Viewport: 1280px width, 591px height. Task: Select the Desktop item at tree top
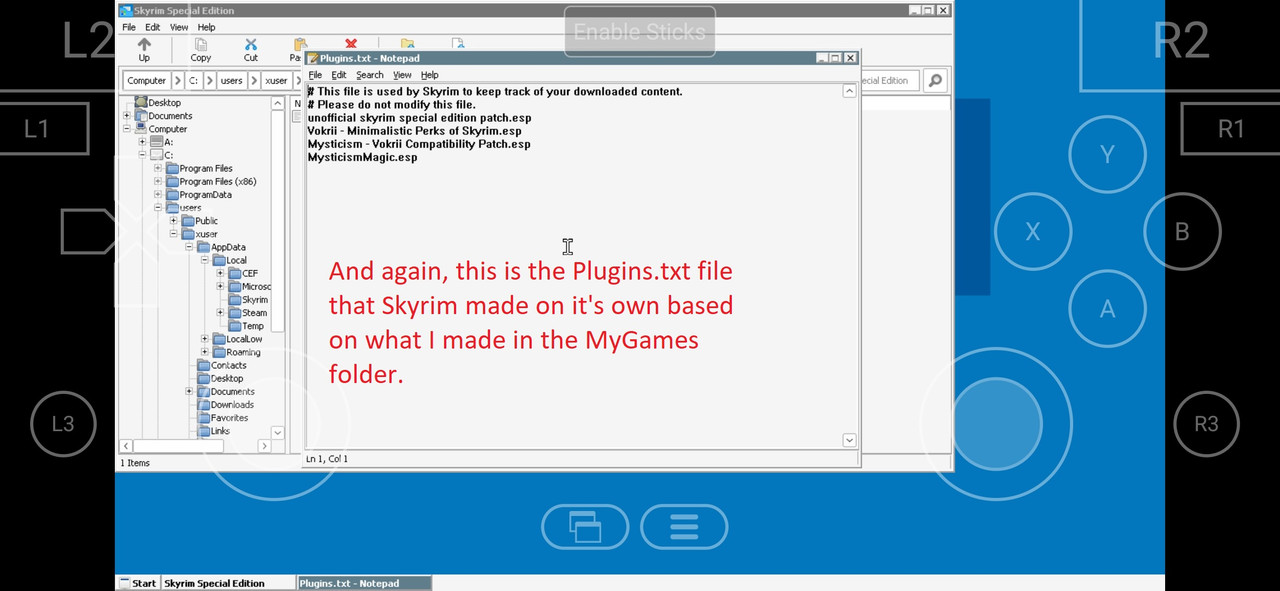158,102
